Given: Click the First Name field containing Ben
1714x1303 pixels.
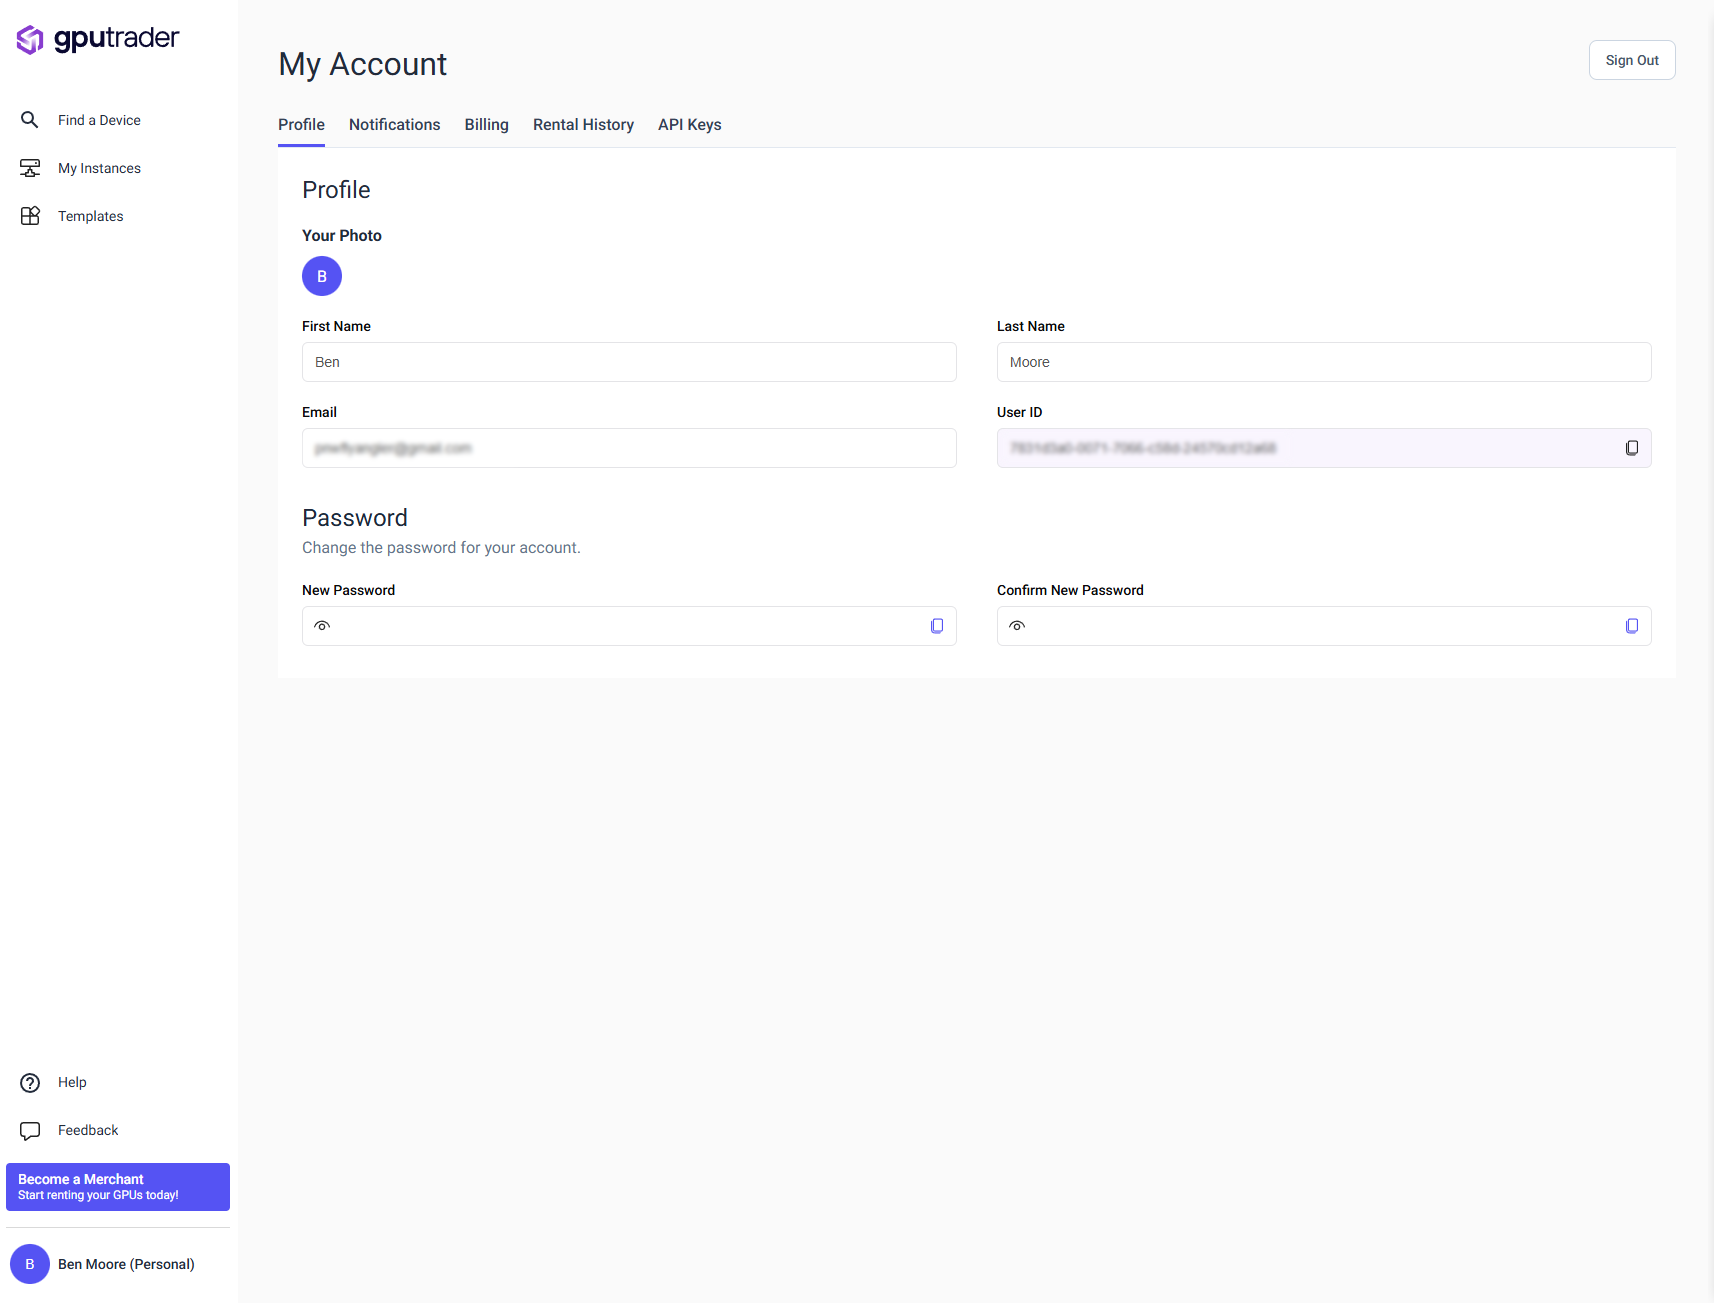Looking at the screenshot, I should (629, 362).
